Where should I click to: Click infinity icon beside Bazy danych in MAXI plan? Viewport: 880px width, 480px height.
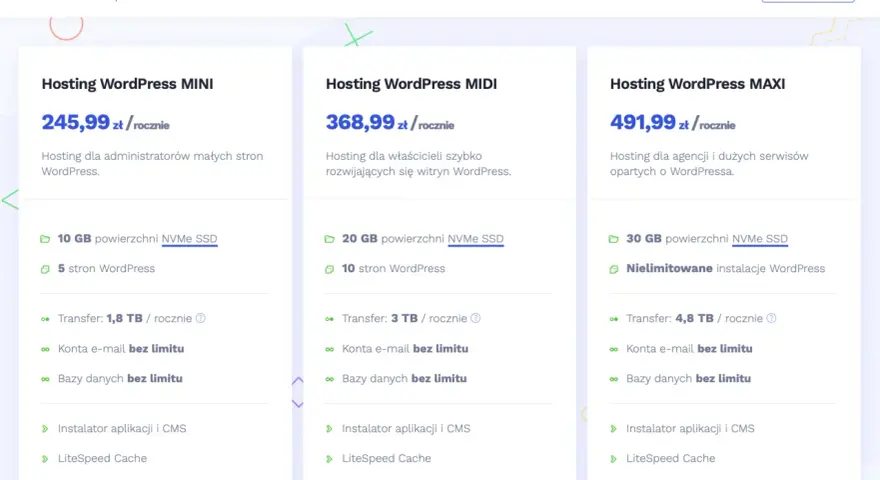coord(613,379)
